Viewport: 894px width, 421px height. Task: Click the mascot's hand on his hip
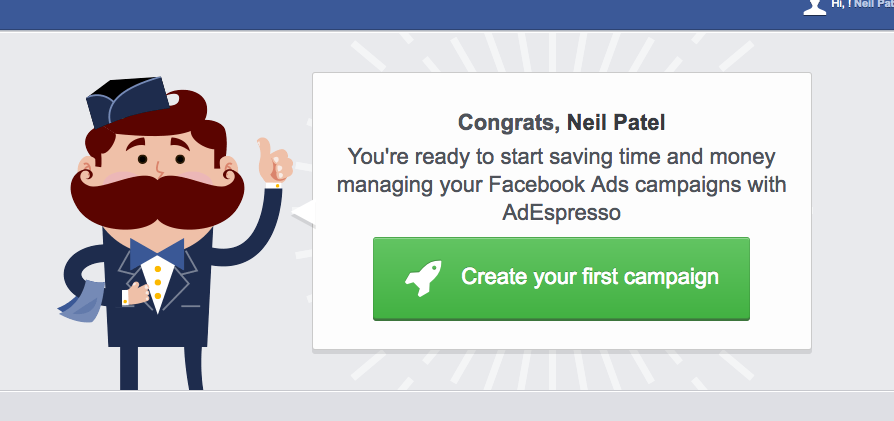127,296
